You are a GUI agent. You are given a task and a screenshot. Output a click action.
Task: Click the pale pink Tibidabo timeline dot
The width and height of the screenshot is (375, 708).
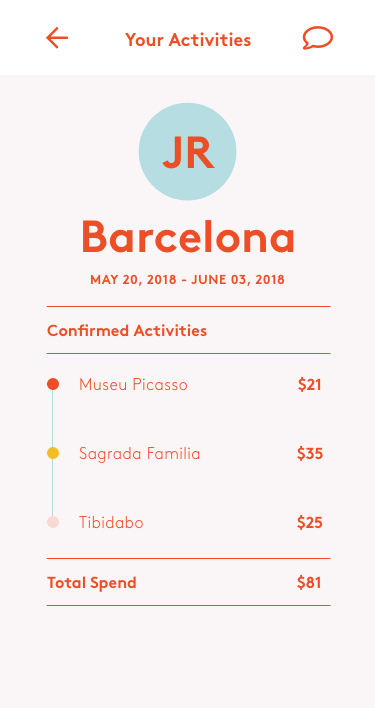53,522
